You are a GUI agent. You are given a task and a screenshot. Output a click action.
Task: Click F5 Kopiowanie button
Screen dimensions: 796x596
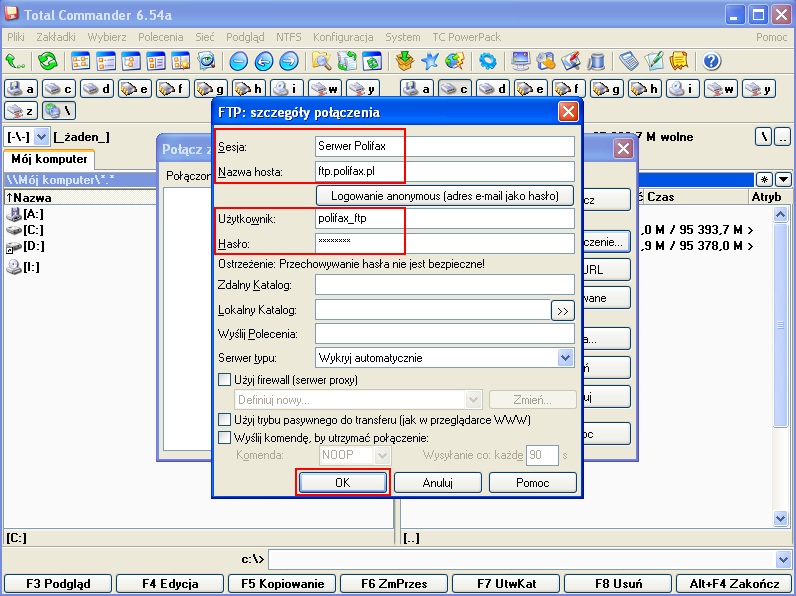click(x=282, y=584)
